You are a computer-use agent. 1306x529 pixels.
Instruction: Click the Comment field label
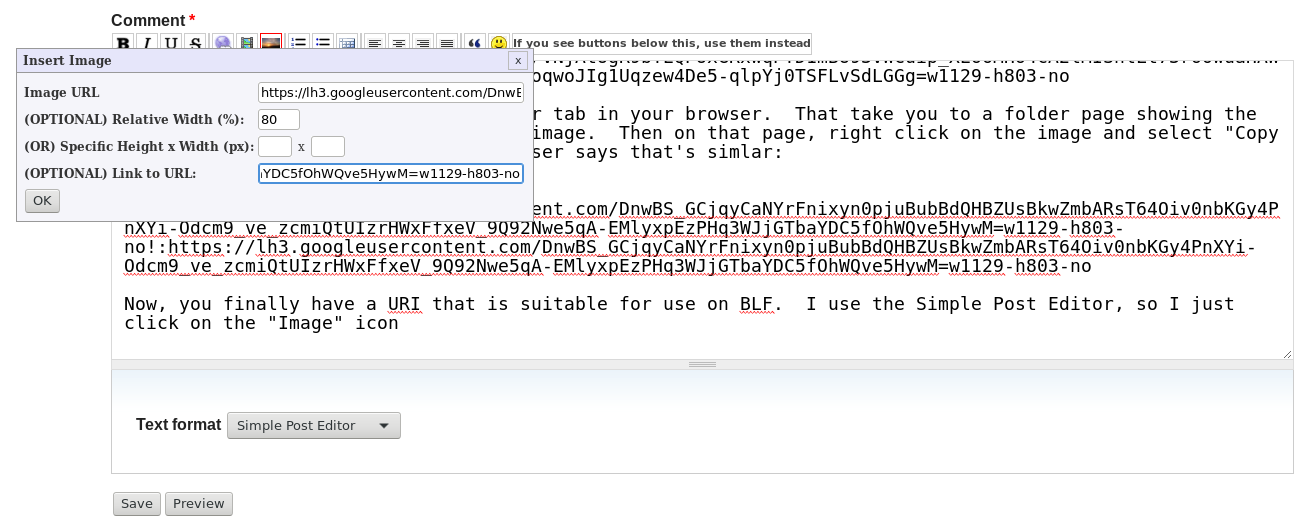click(148, 21)
